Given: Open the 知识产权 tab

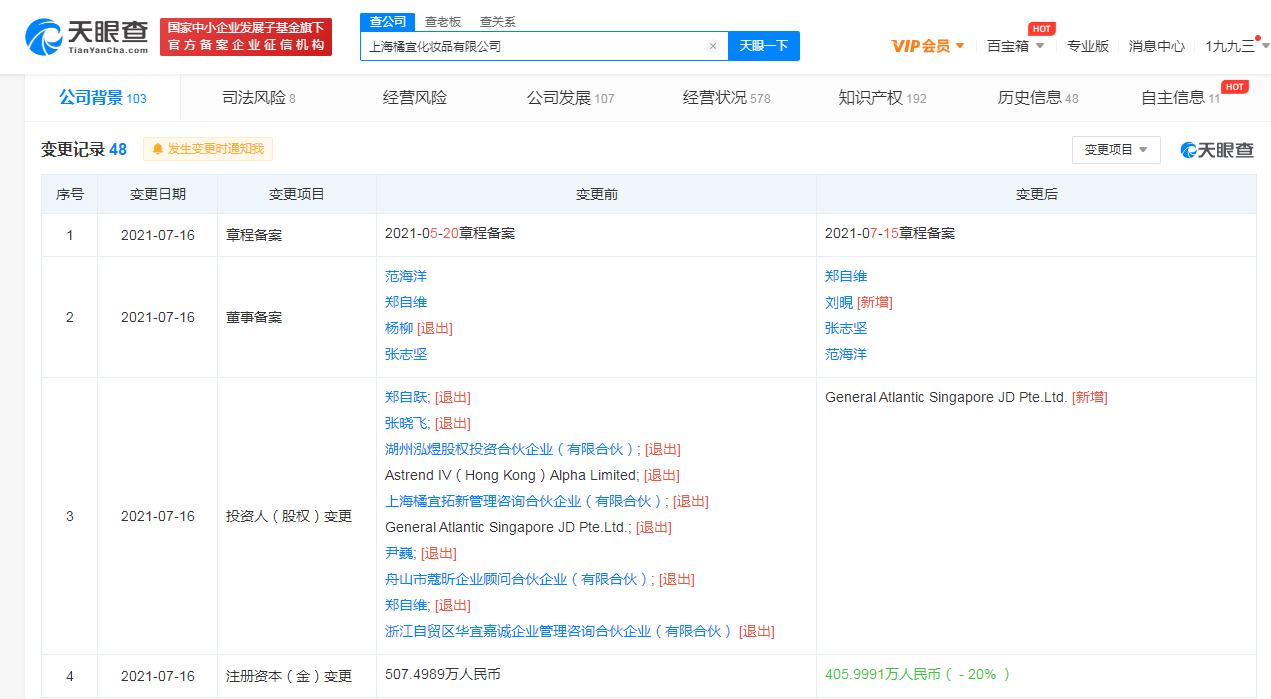Looking at the screenshot, I should point(883,98).
